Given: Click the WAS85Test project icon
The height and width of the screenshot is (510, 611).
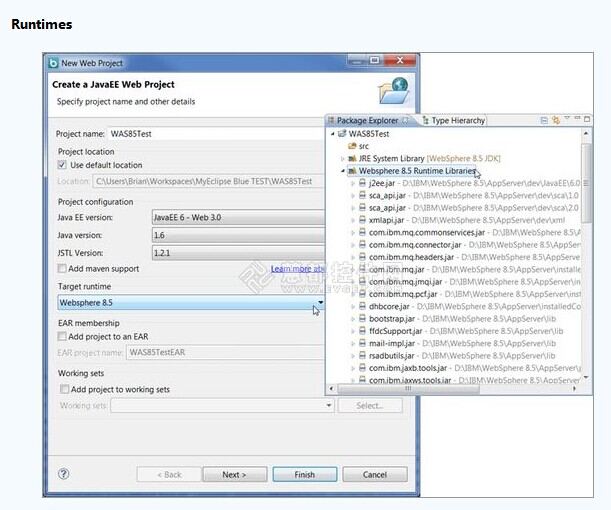Looking at the screenshot, I should click(341, 133).
